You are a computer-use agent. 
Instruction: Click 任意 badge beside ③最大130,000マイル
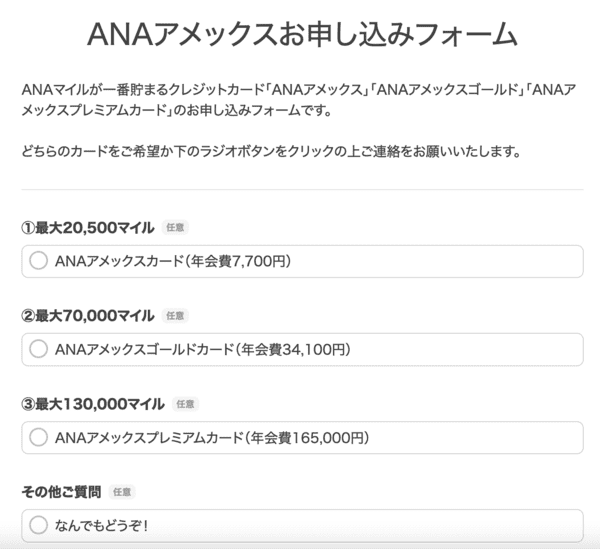(185, 403)
